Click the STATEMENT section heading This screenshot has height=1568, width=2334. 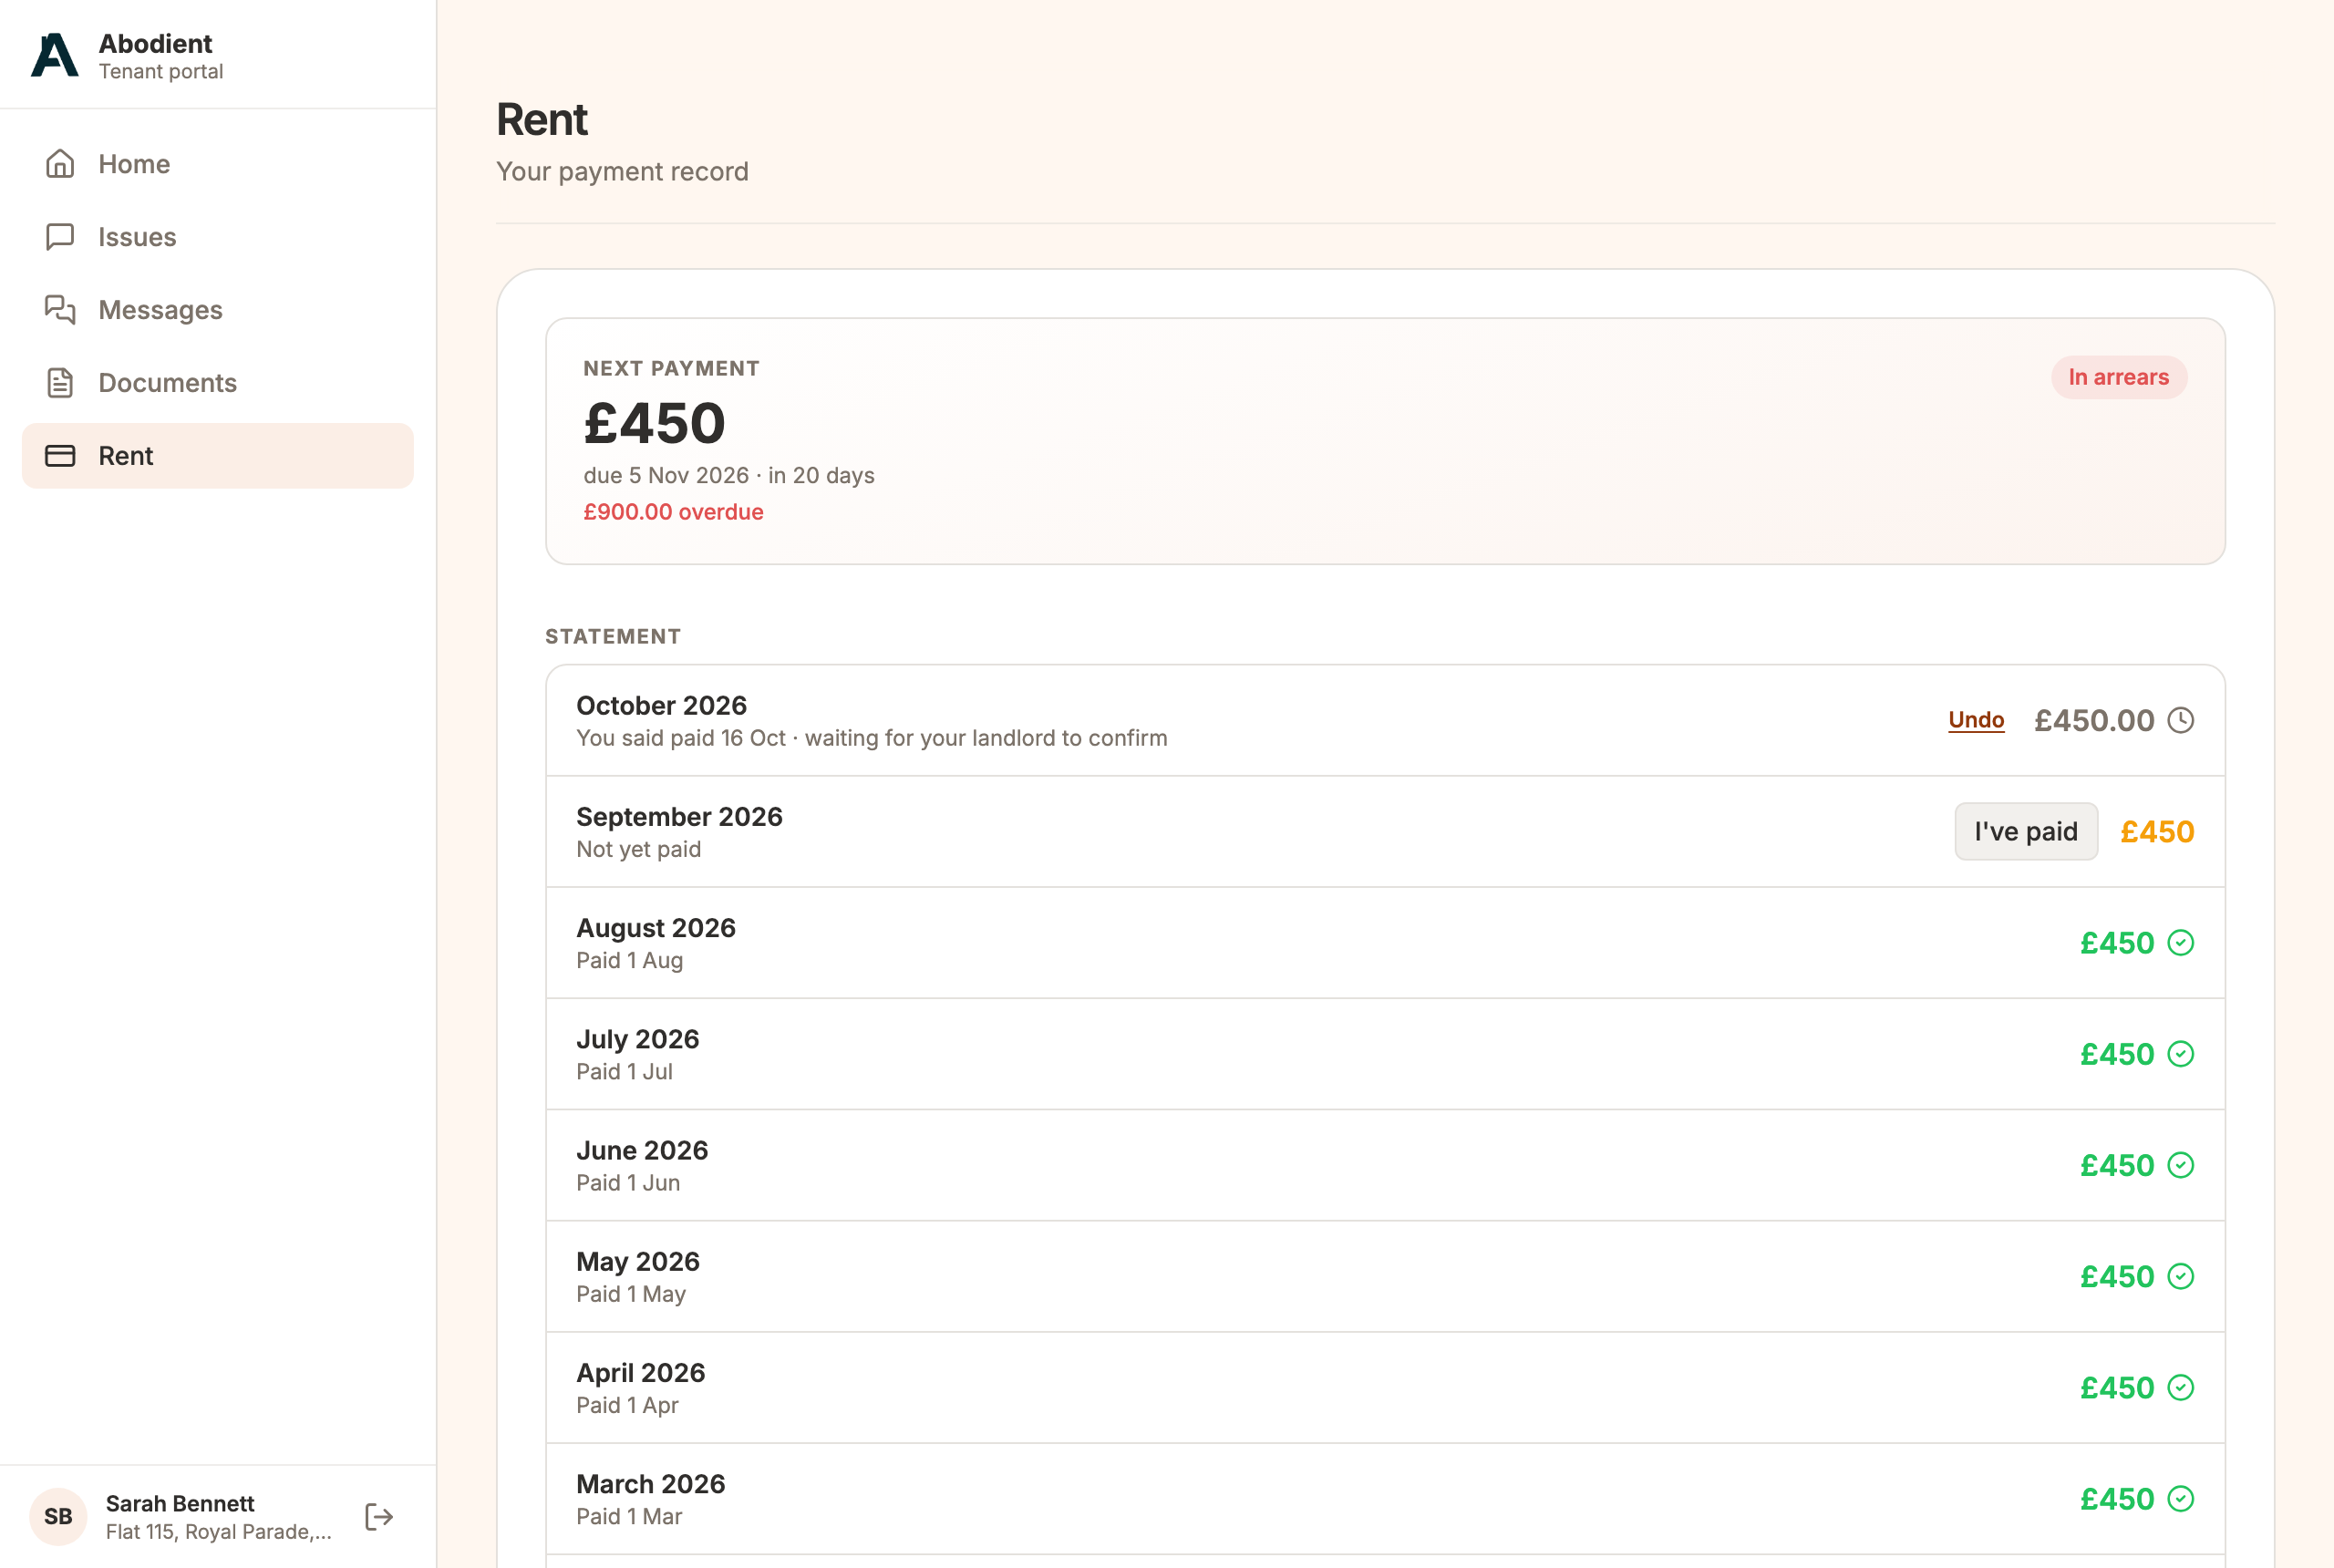click(613, 636)
